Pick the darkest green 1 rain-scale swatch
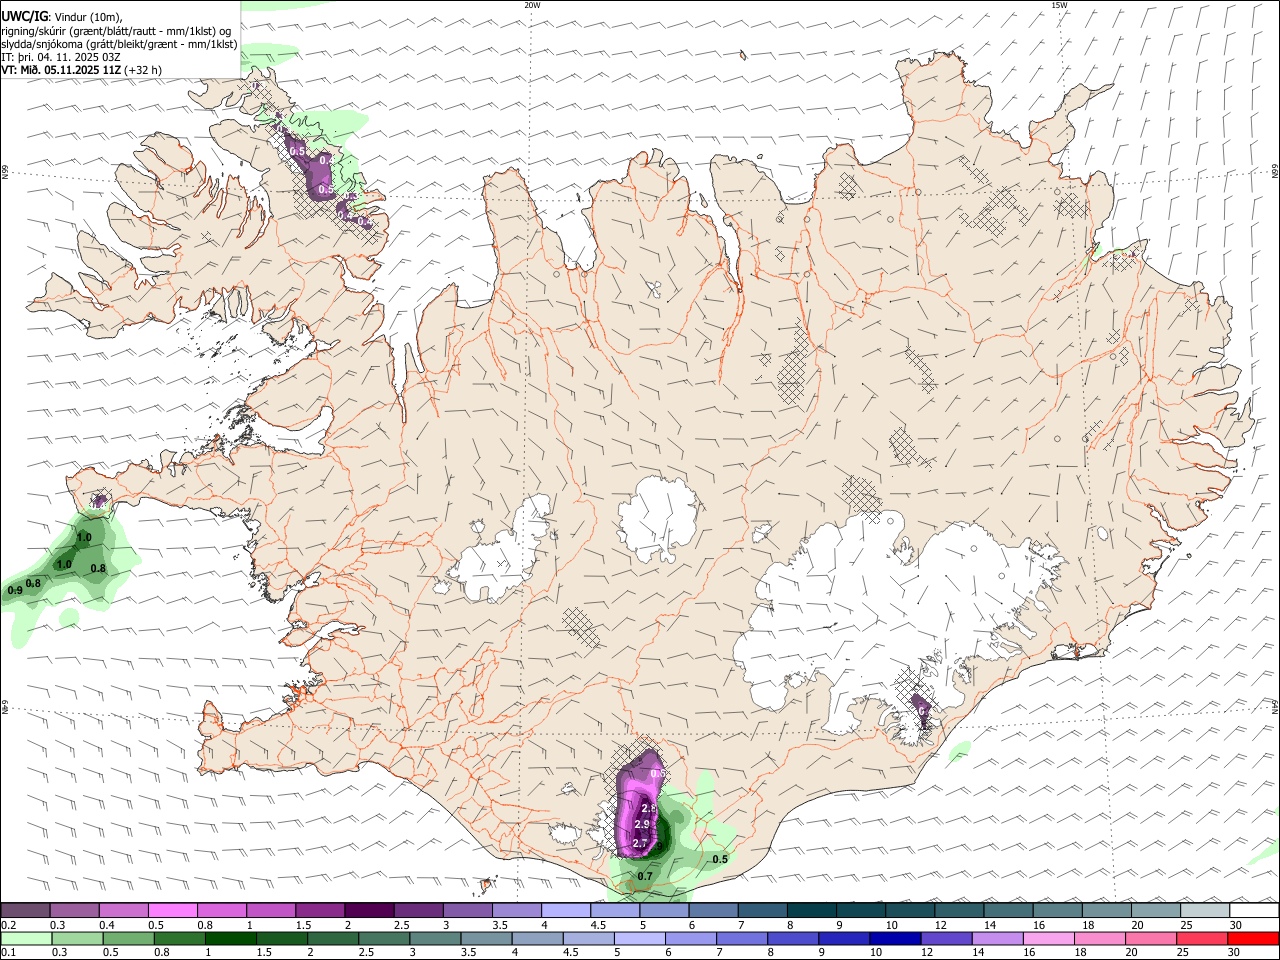 [x=230, y=938]
